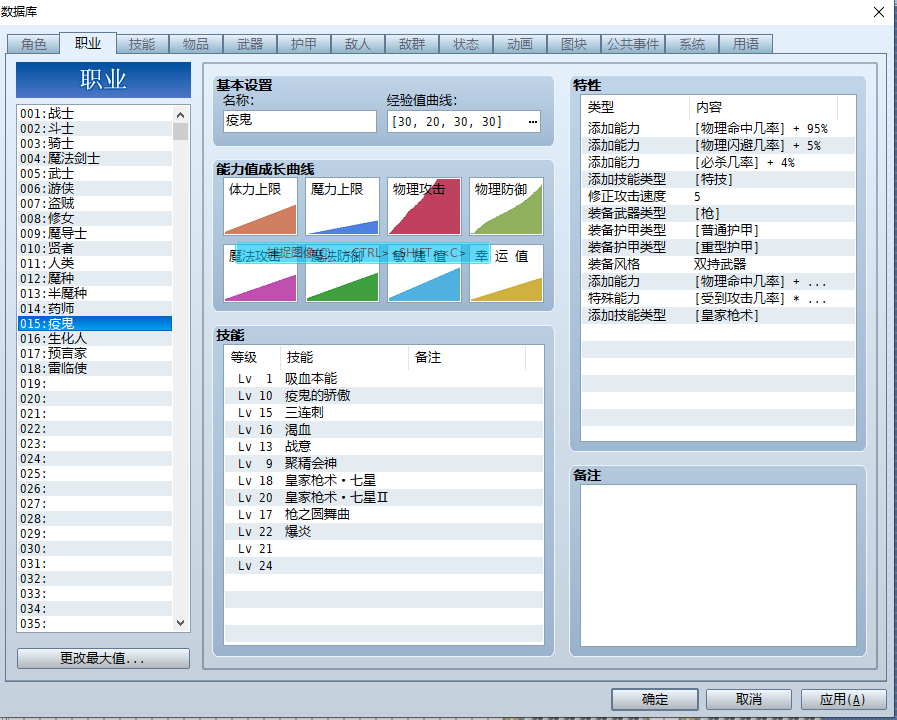
Task: Open the 魔法防御 growth curve thumbnail
Action: pos(342,273)
